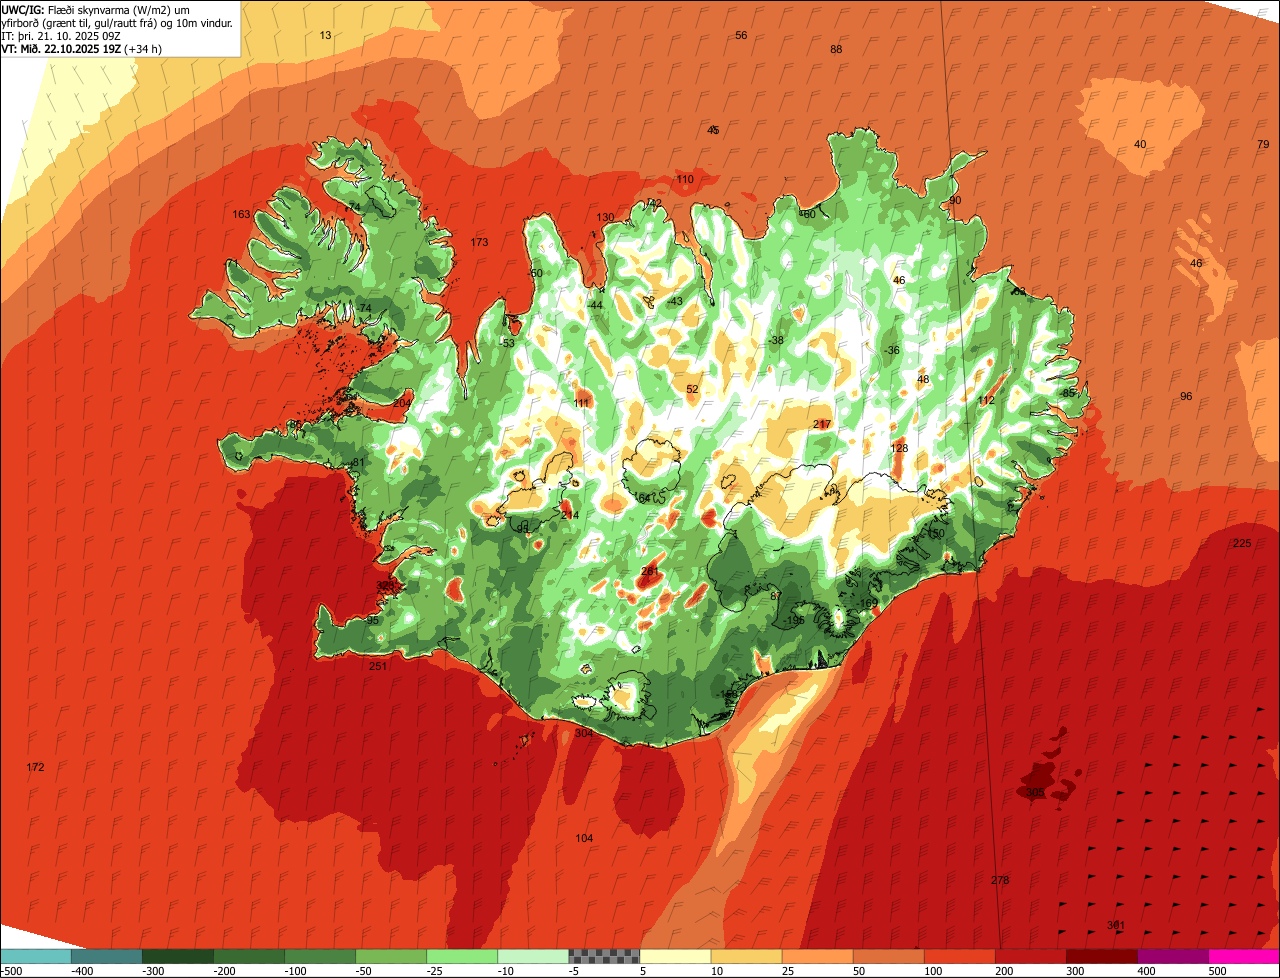
Task: Click the map value 56 over the northern sea
Action: (x=741, y=35)
